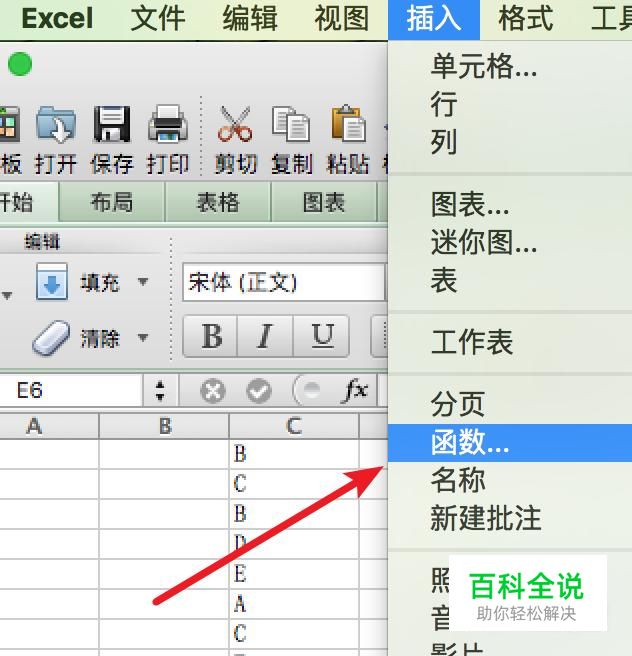Viewport: 632px width, 656px height.
Task: Click the Paste clipboard icon
Action: (348, 123)
